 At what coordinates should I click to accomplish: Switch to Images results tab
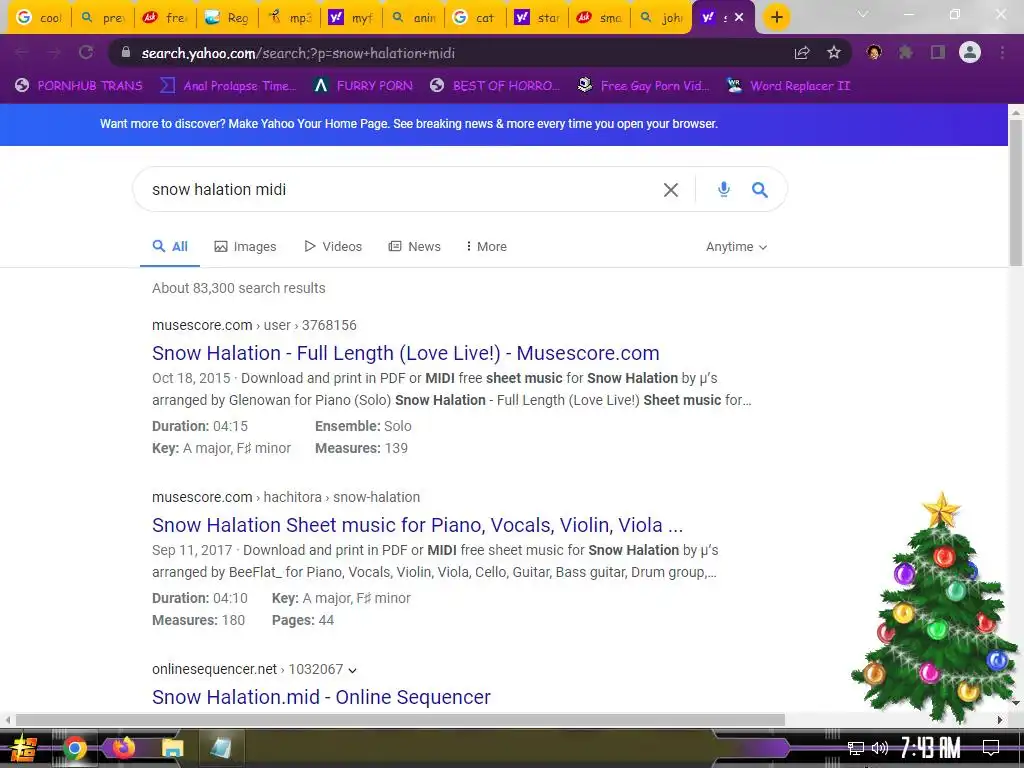[246, 246]
